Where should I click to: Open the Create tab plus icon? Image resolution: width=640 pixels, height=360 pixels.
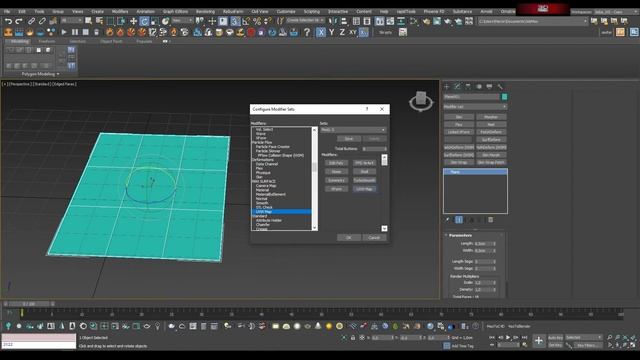point(447,87)
